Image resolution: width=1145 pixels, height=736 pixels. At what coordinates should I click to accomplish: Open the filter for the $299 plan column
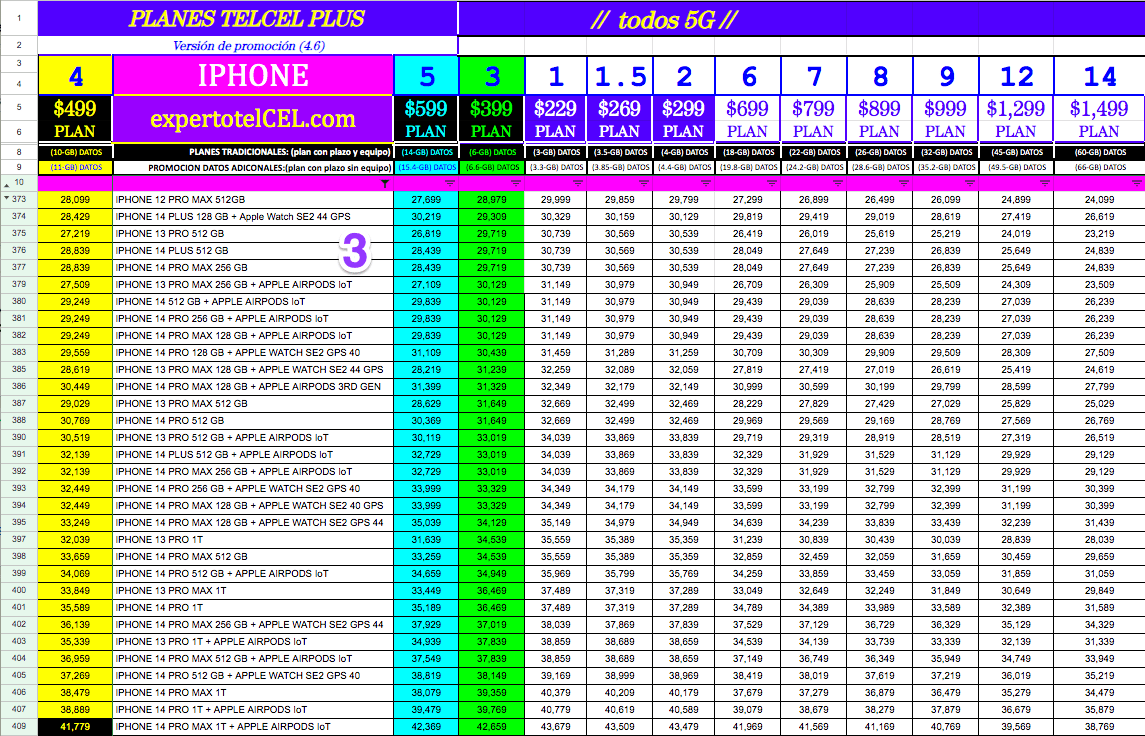pyautogui.click(x=706, y=184)
